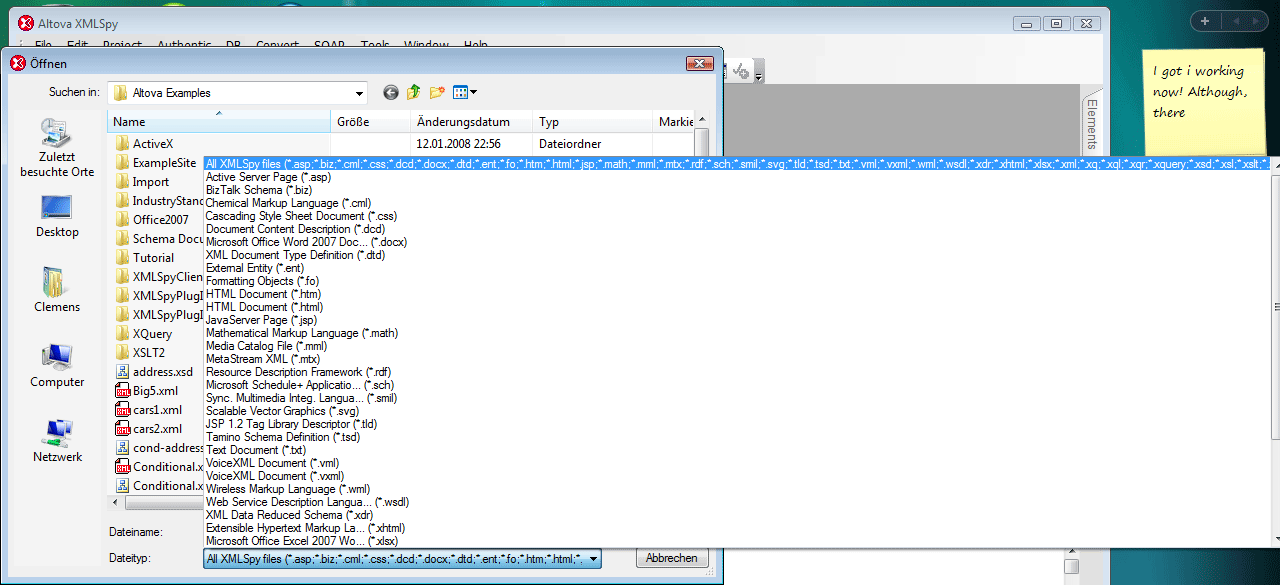Choose Media Catalog File (*.mml) filter
The height and width of the screenshot is (585, 1280).
[x=265, y=346]
